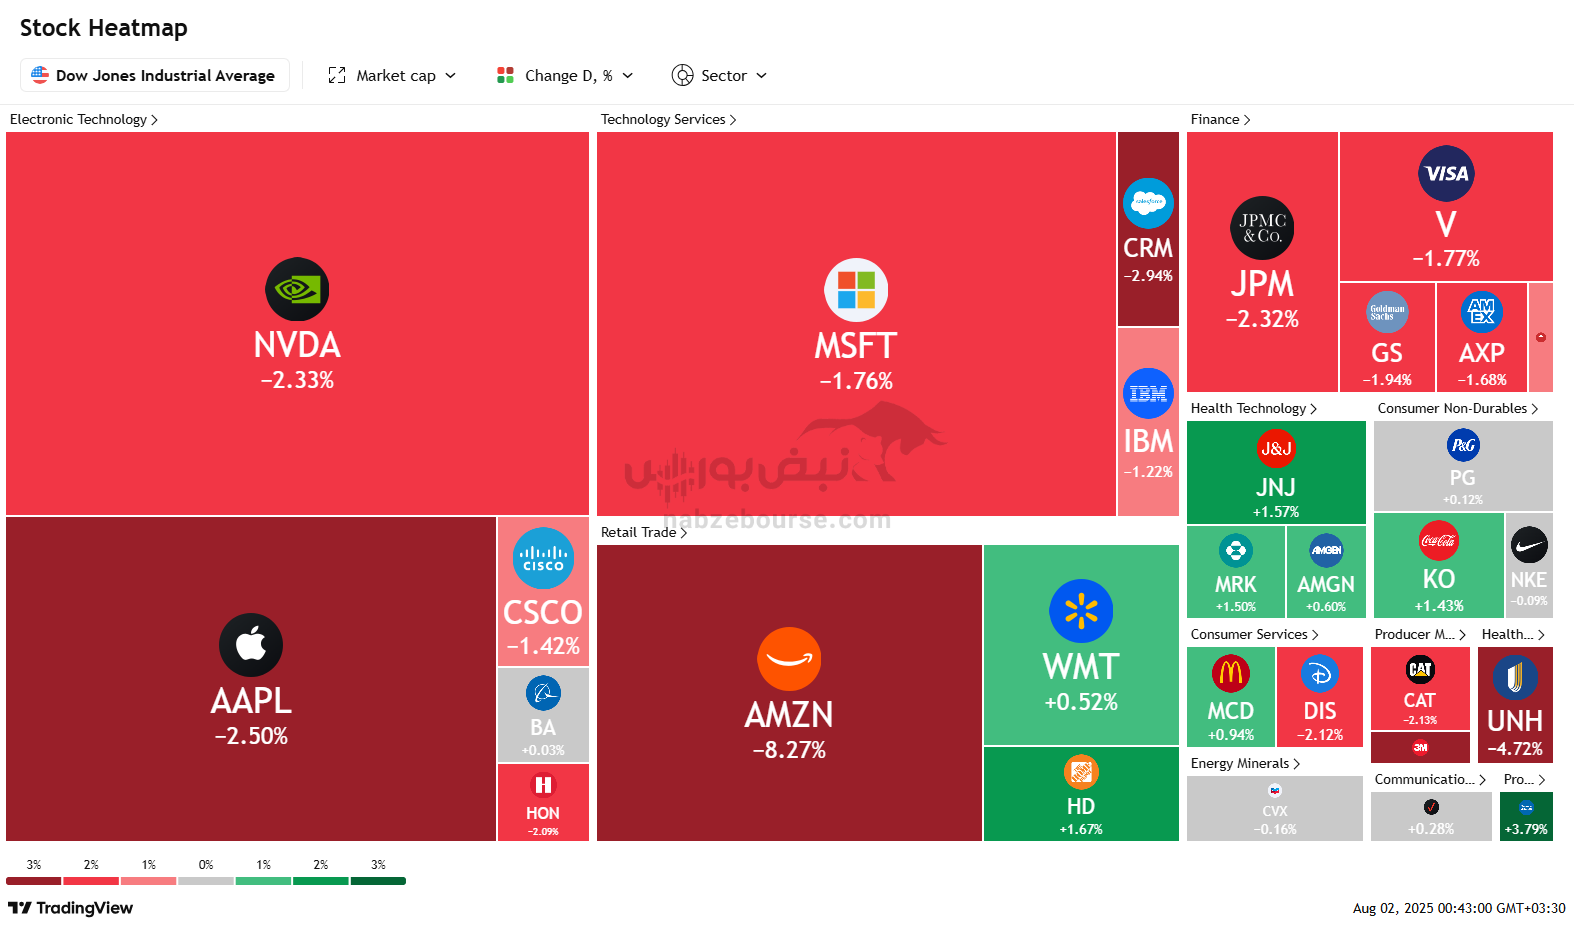This screenshot has height=929, width=1574.
Task: Expand the Technology Services sector
Action: coord(669,119)
